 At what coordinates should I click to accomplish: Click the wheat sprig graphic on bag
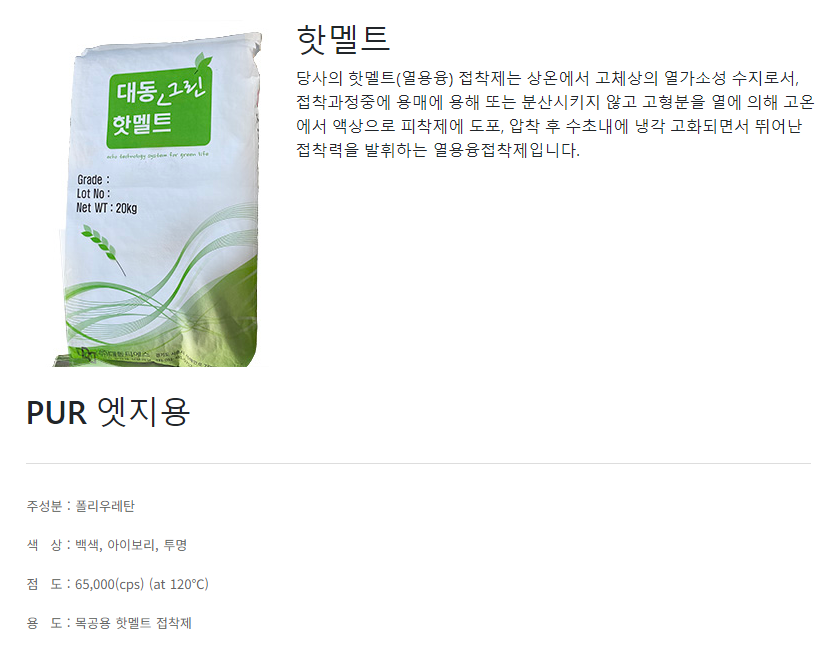pos(103,249)
